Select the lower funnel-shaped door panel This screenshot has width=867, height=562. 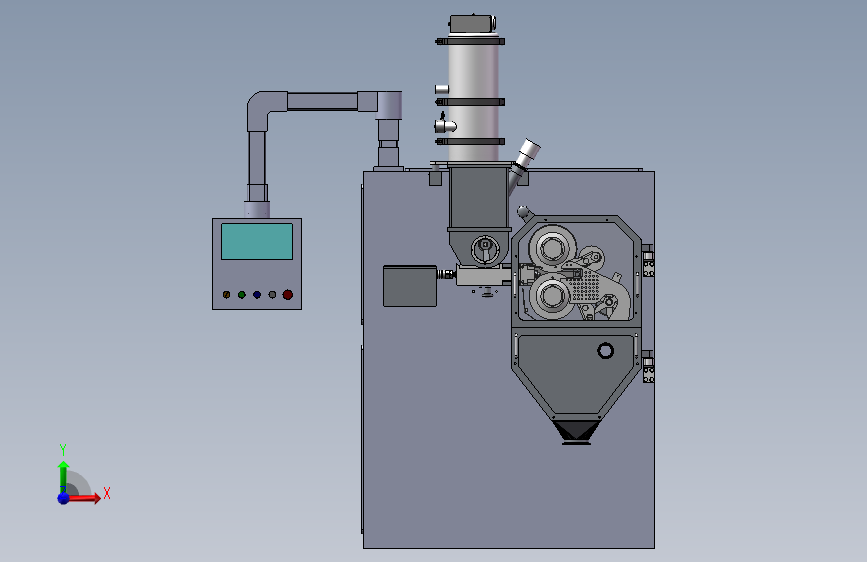pyautogui.click(x=576, y=374)
